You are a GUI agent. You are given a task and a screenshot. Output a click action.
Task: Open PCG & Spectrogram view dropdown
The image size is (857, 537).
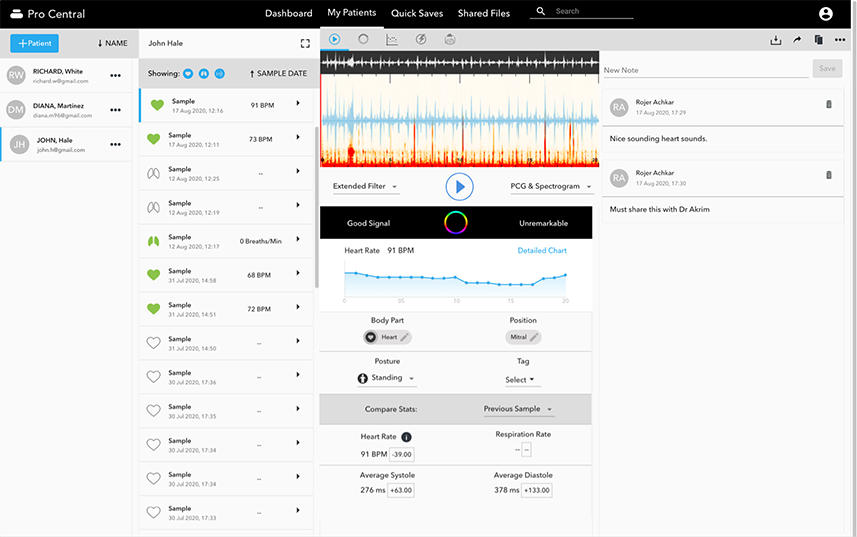(551, 187)
